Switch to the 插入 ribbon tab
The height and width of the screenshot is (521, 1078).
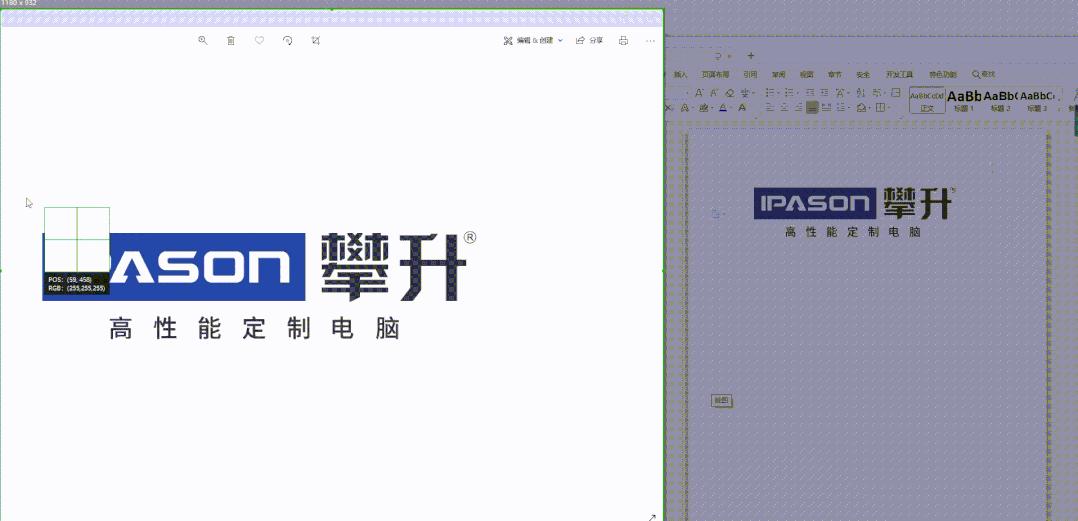[x=681, y=74]
